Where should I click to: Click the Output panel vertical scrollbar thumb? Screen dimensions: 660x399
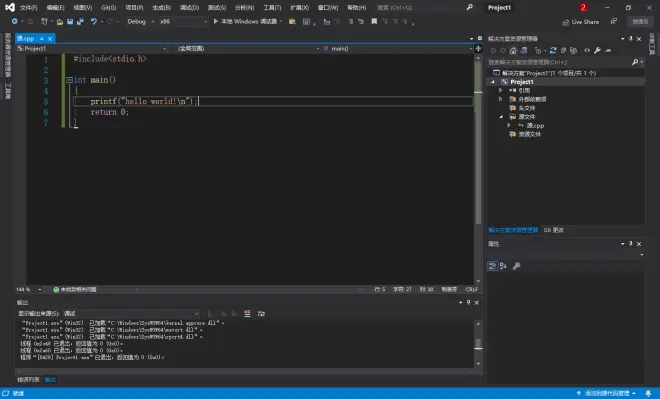click(478, 344)
